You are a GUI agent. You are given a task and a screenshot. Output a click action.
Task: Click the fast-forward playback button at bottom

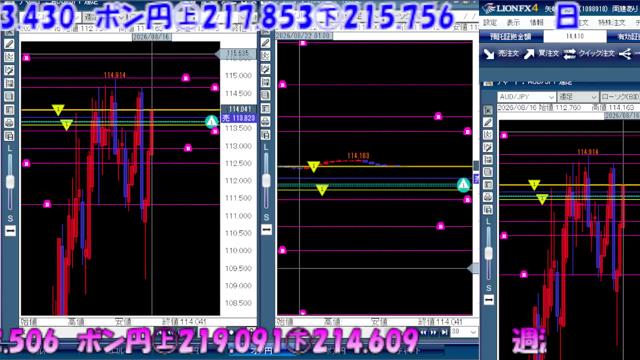pyautogui.click(x=433, y=333)
